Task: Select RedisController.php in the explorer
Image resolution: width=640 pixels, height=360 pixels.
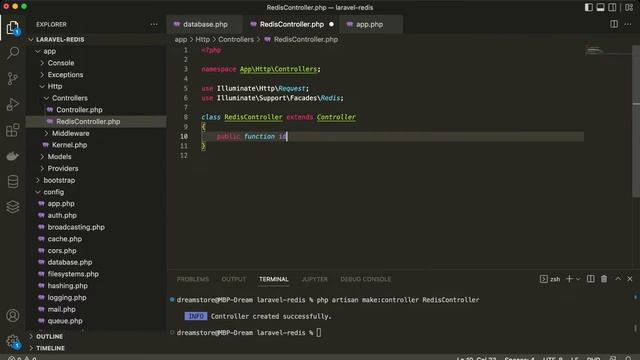Action: 96,122
